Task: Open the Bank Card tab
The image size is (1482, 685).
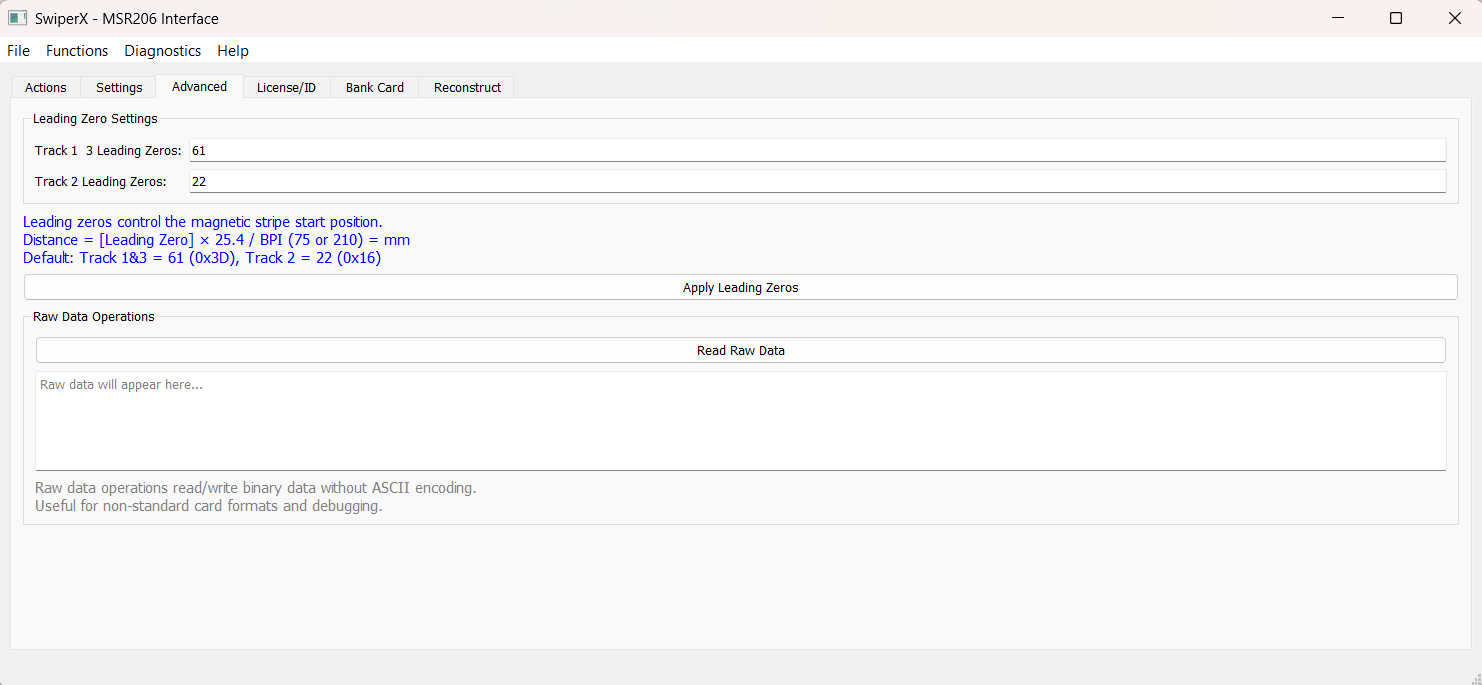Action: coord(375,88)
